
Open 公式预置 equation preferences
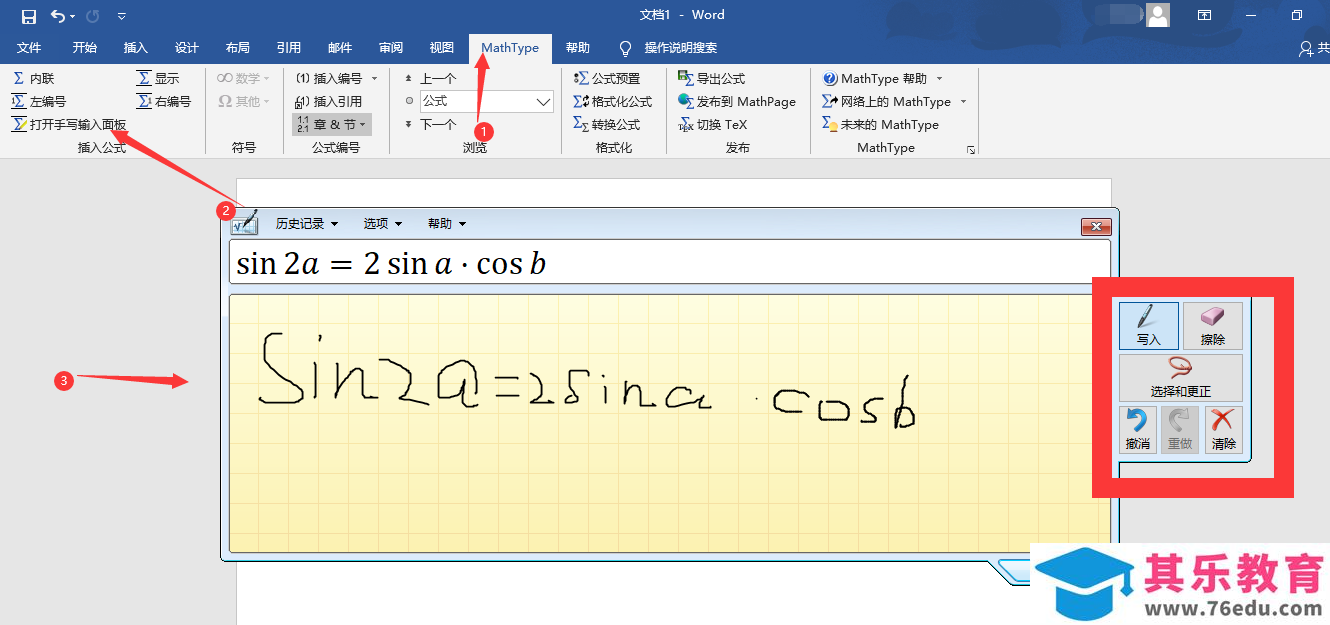coord(607,78)
